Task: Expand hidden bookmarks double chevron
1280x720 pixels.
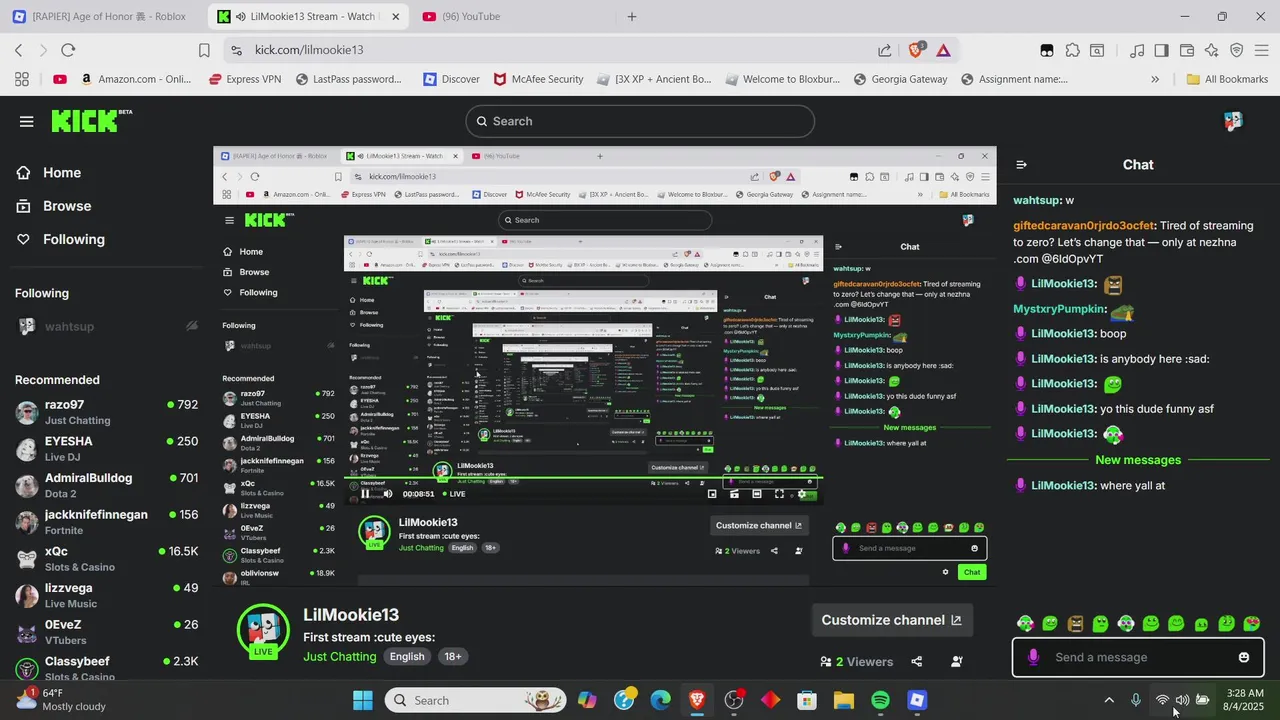Action: pos(1155,79)
